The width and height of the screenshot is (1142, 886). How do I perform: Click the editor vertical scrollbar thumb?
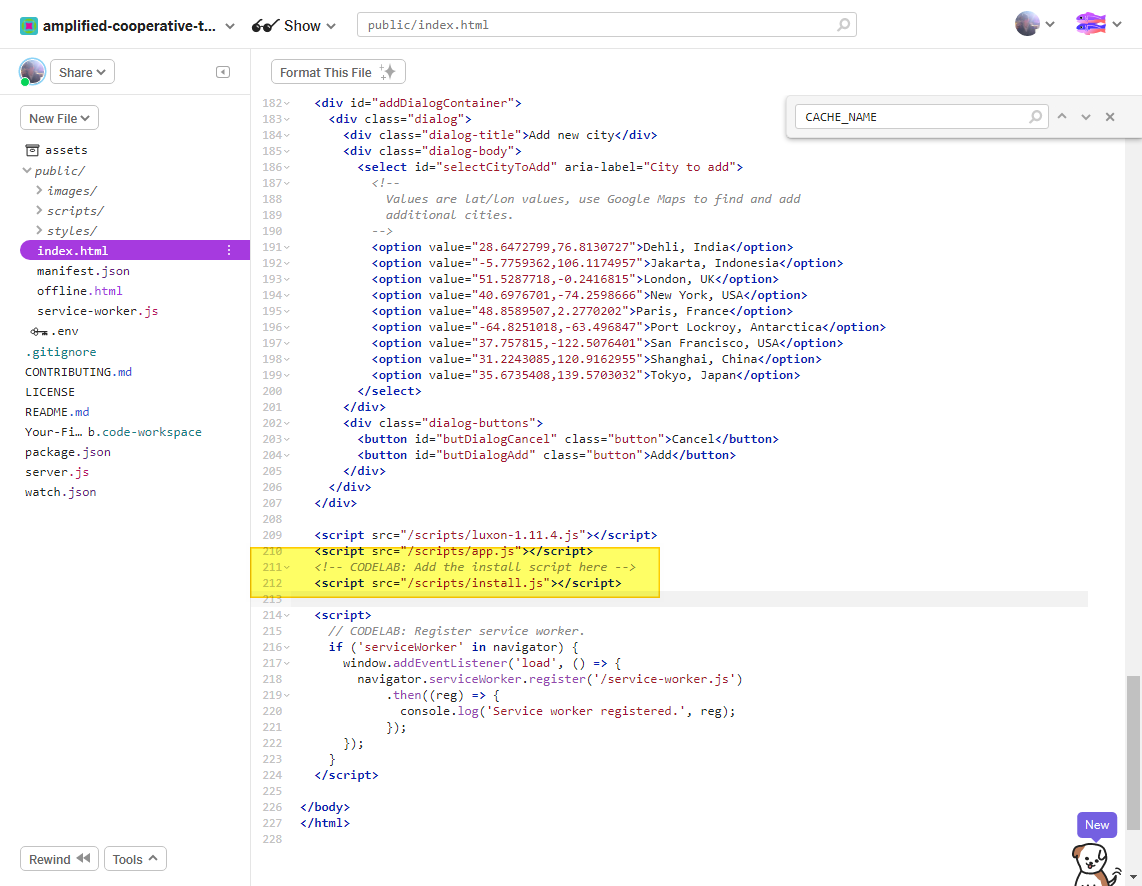[x=1133, y=752]
